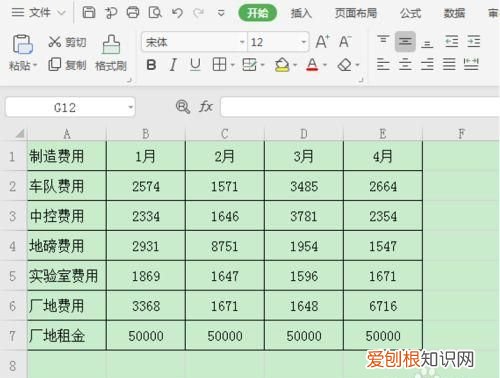Screen dimensions: 500x378
Task: Align text right
Action: pos(427,64)
